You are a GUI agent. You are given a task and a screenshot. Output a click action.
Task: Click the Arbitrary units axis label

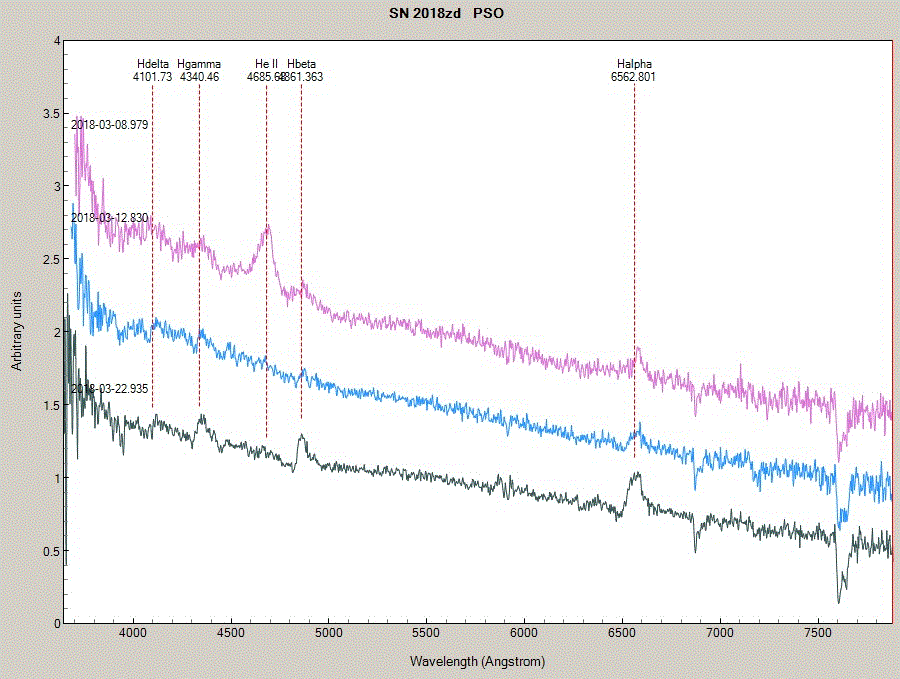pos(15,330)
